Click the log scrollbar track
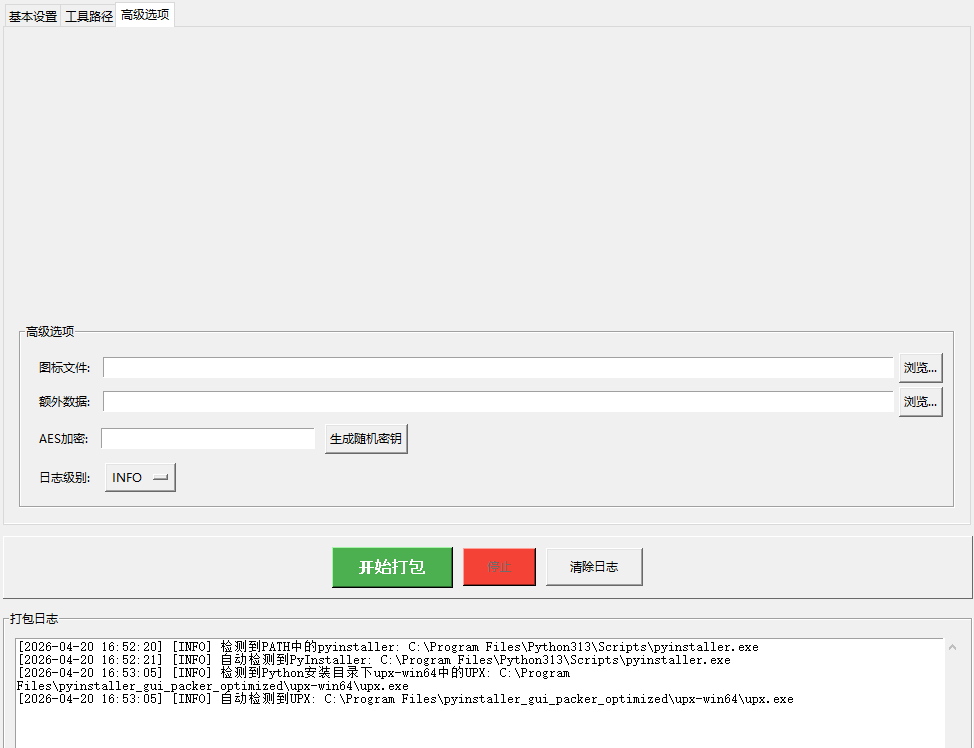Viewport: 974px width, 748px height. [952, 700]
